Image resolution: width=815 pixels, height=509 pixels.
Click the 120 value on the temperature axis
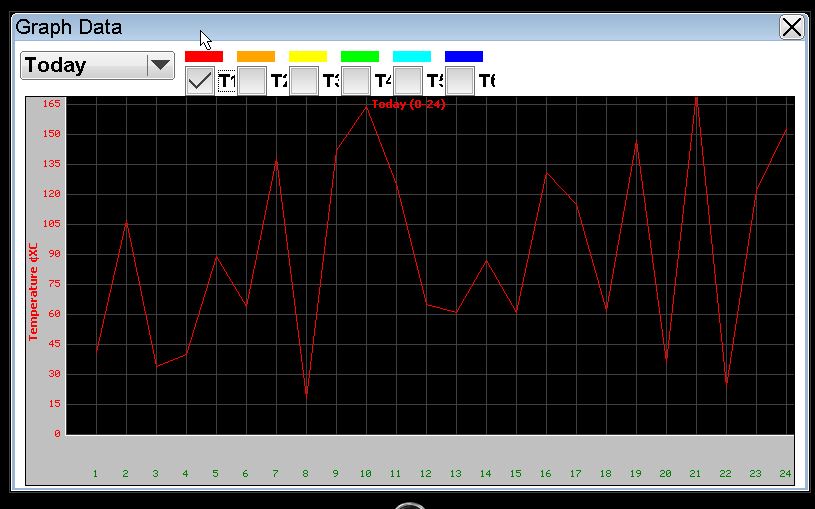[x=51, y=194]
